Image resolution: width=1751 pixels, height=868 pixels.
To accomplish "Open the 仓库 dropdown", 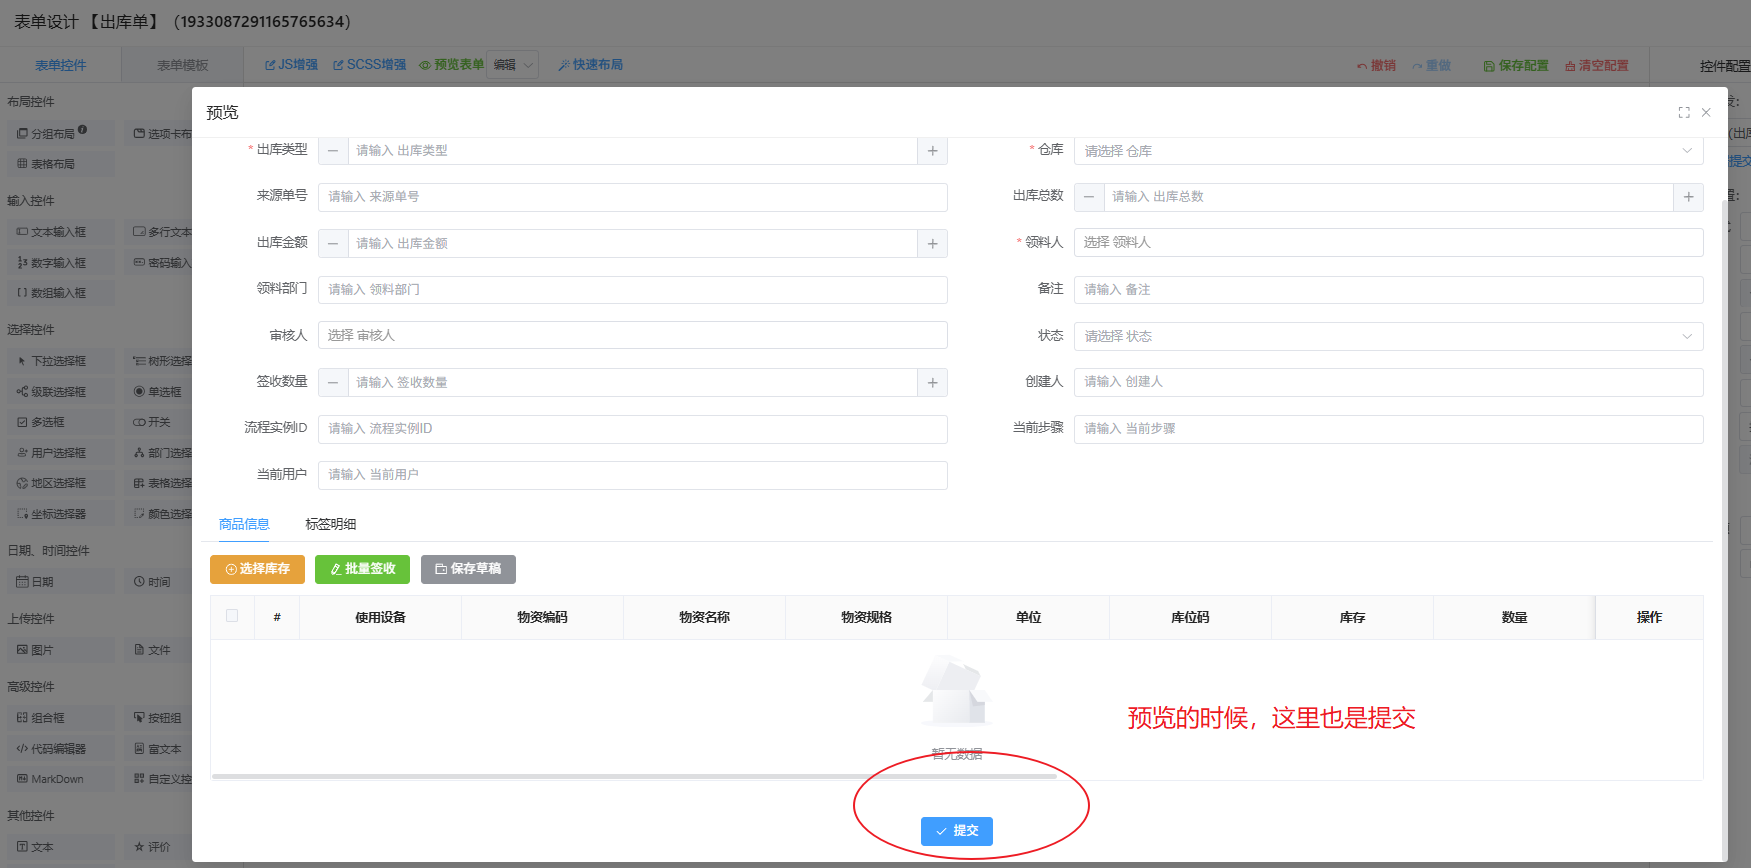I will [x=1388, y=151].
